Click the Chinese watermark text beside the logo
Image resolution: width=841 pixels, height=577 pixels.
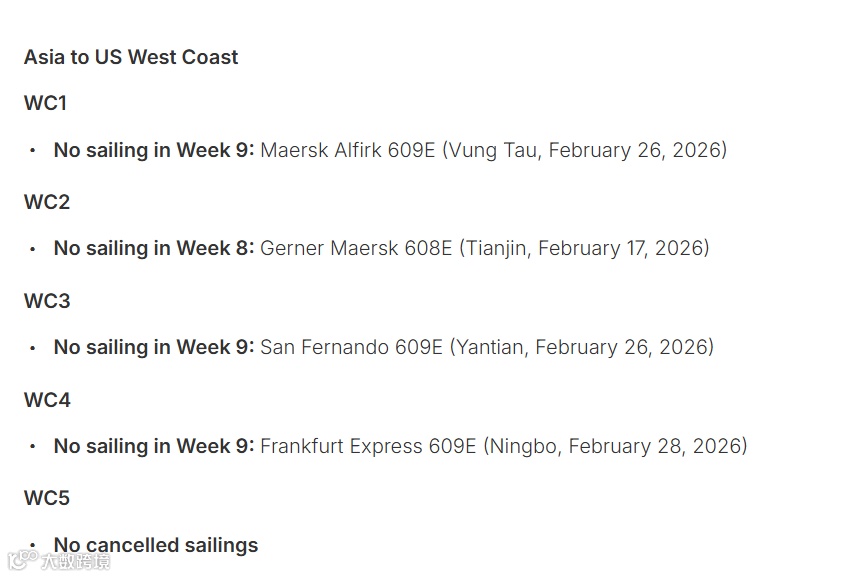76,561
